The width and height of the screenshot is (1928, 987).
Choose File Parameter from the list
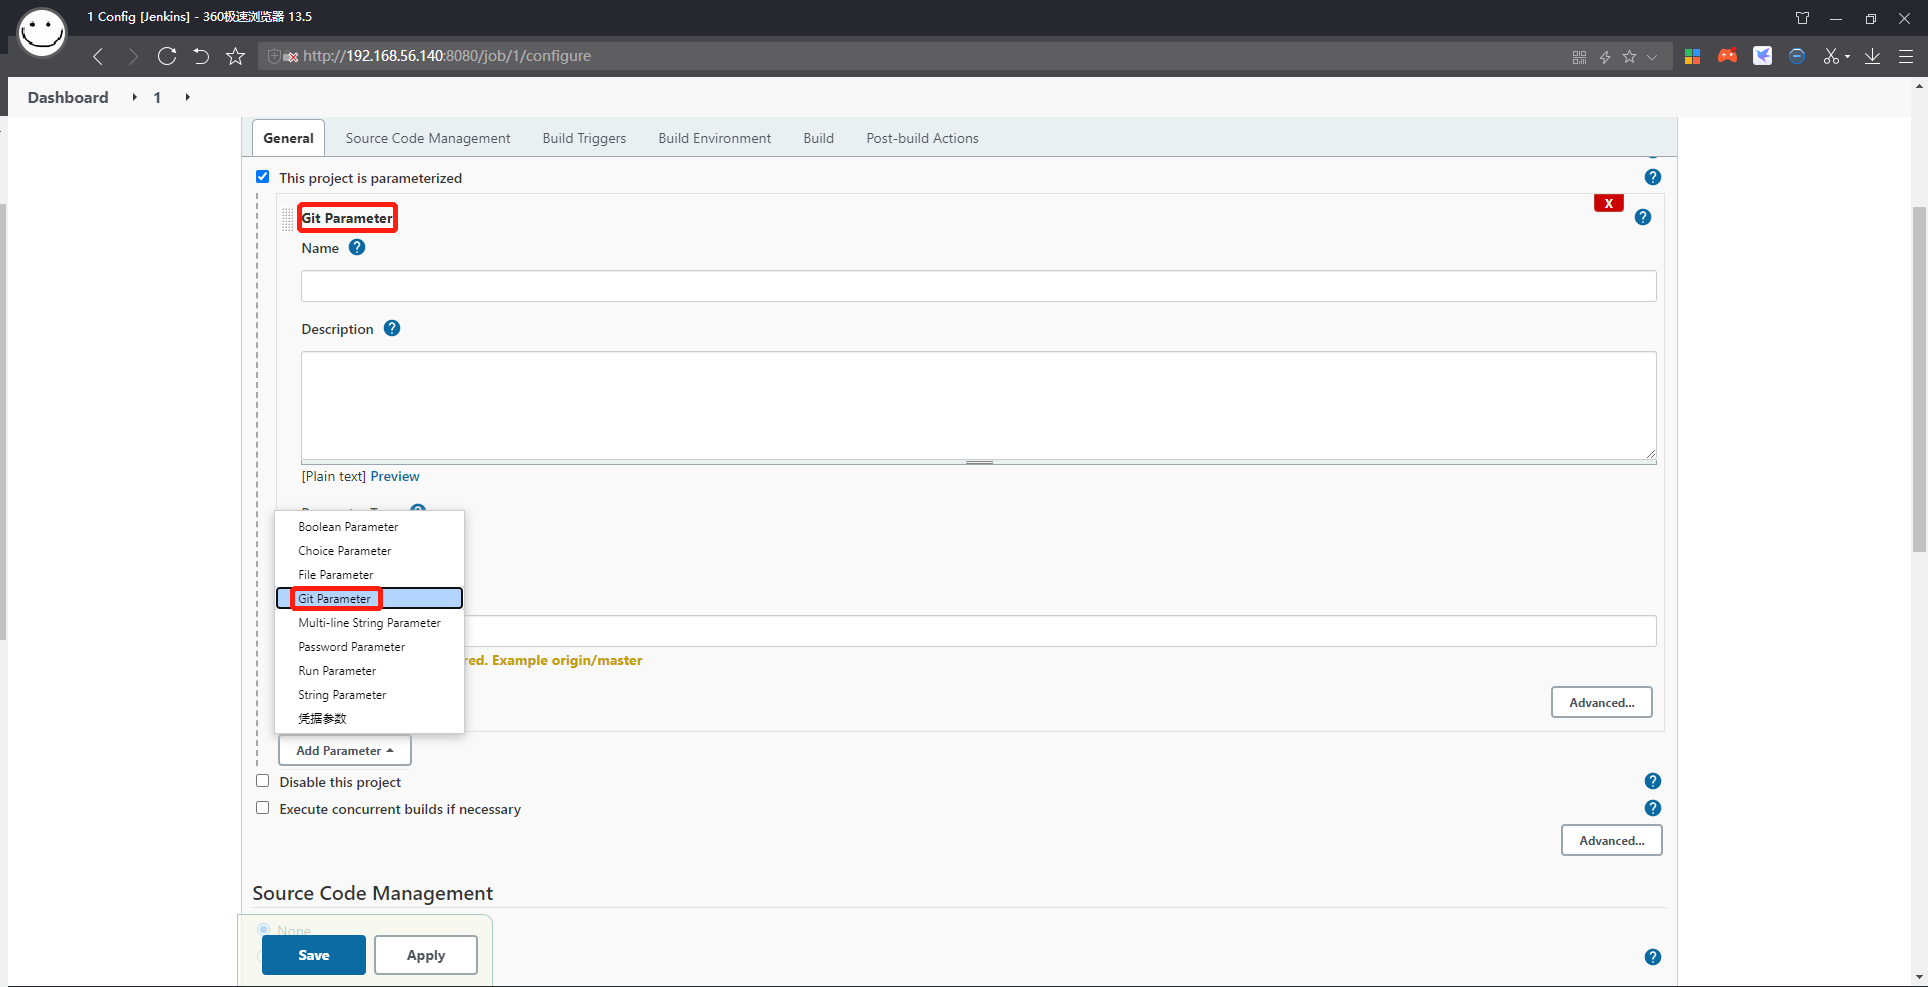[369, 575]
